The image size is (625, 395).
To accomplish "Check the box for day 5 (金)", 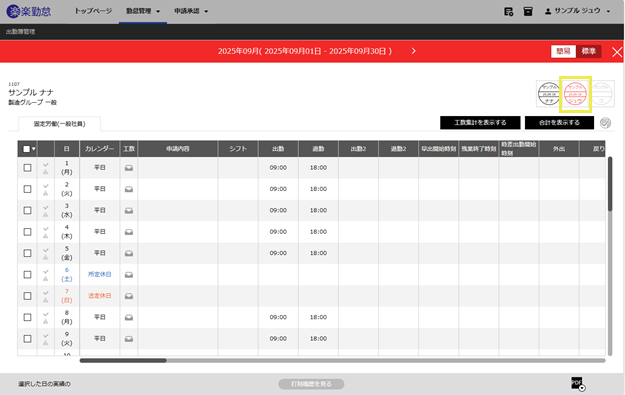I will coord(27,253).
